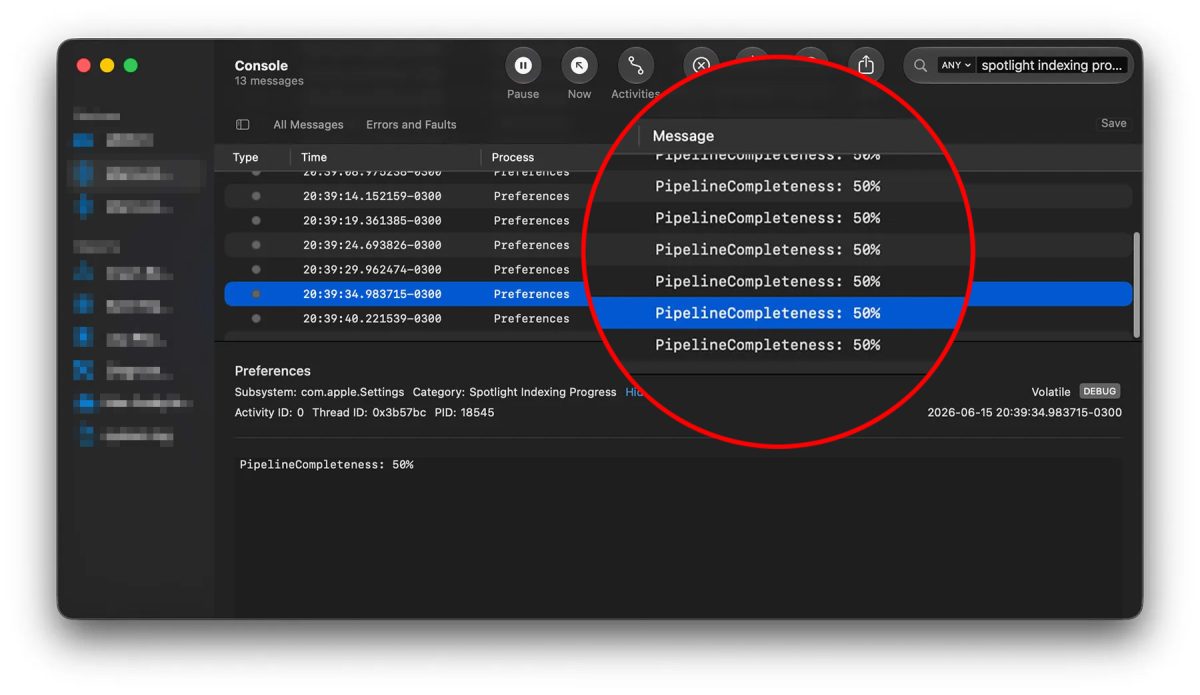Select the row at 20:39:14.152159-0300
The width and height of the screenshot is (1200, 695).
(x=678, y=196)
